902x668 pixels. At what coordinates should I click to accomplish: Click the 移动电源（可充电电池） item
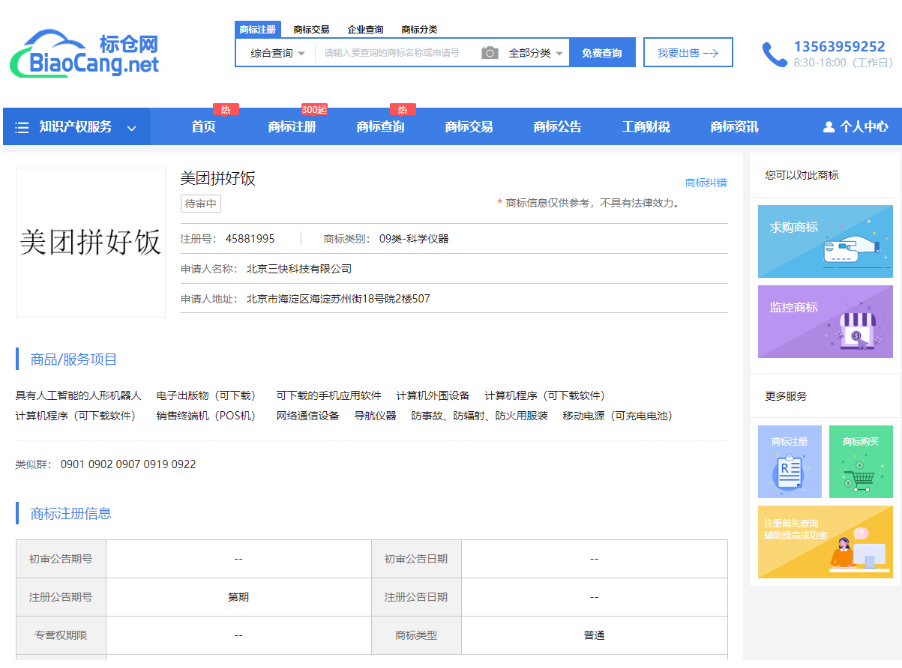618,416
